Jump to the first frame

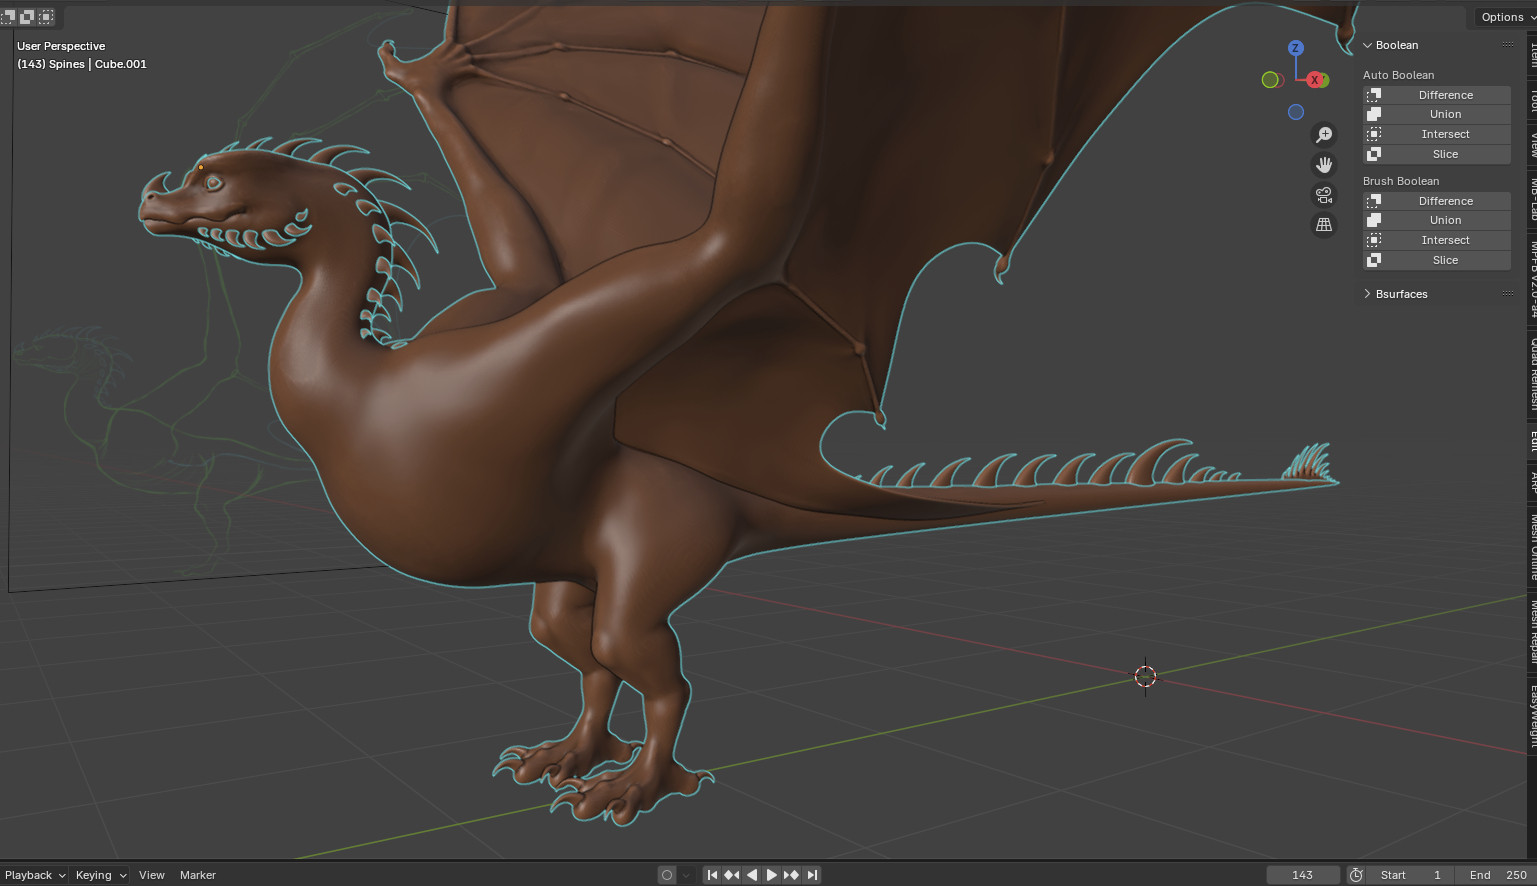click(x=712, y=875)
